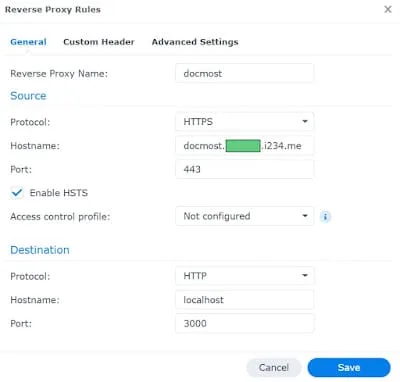Image resolution: width=400 pixels, height=382 pixels.
Task: Click the Source Protocol dropdown arrow
Action: point(305,122)
